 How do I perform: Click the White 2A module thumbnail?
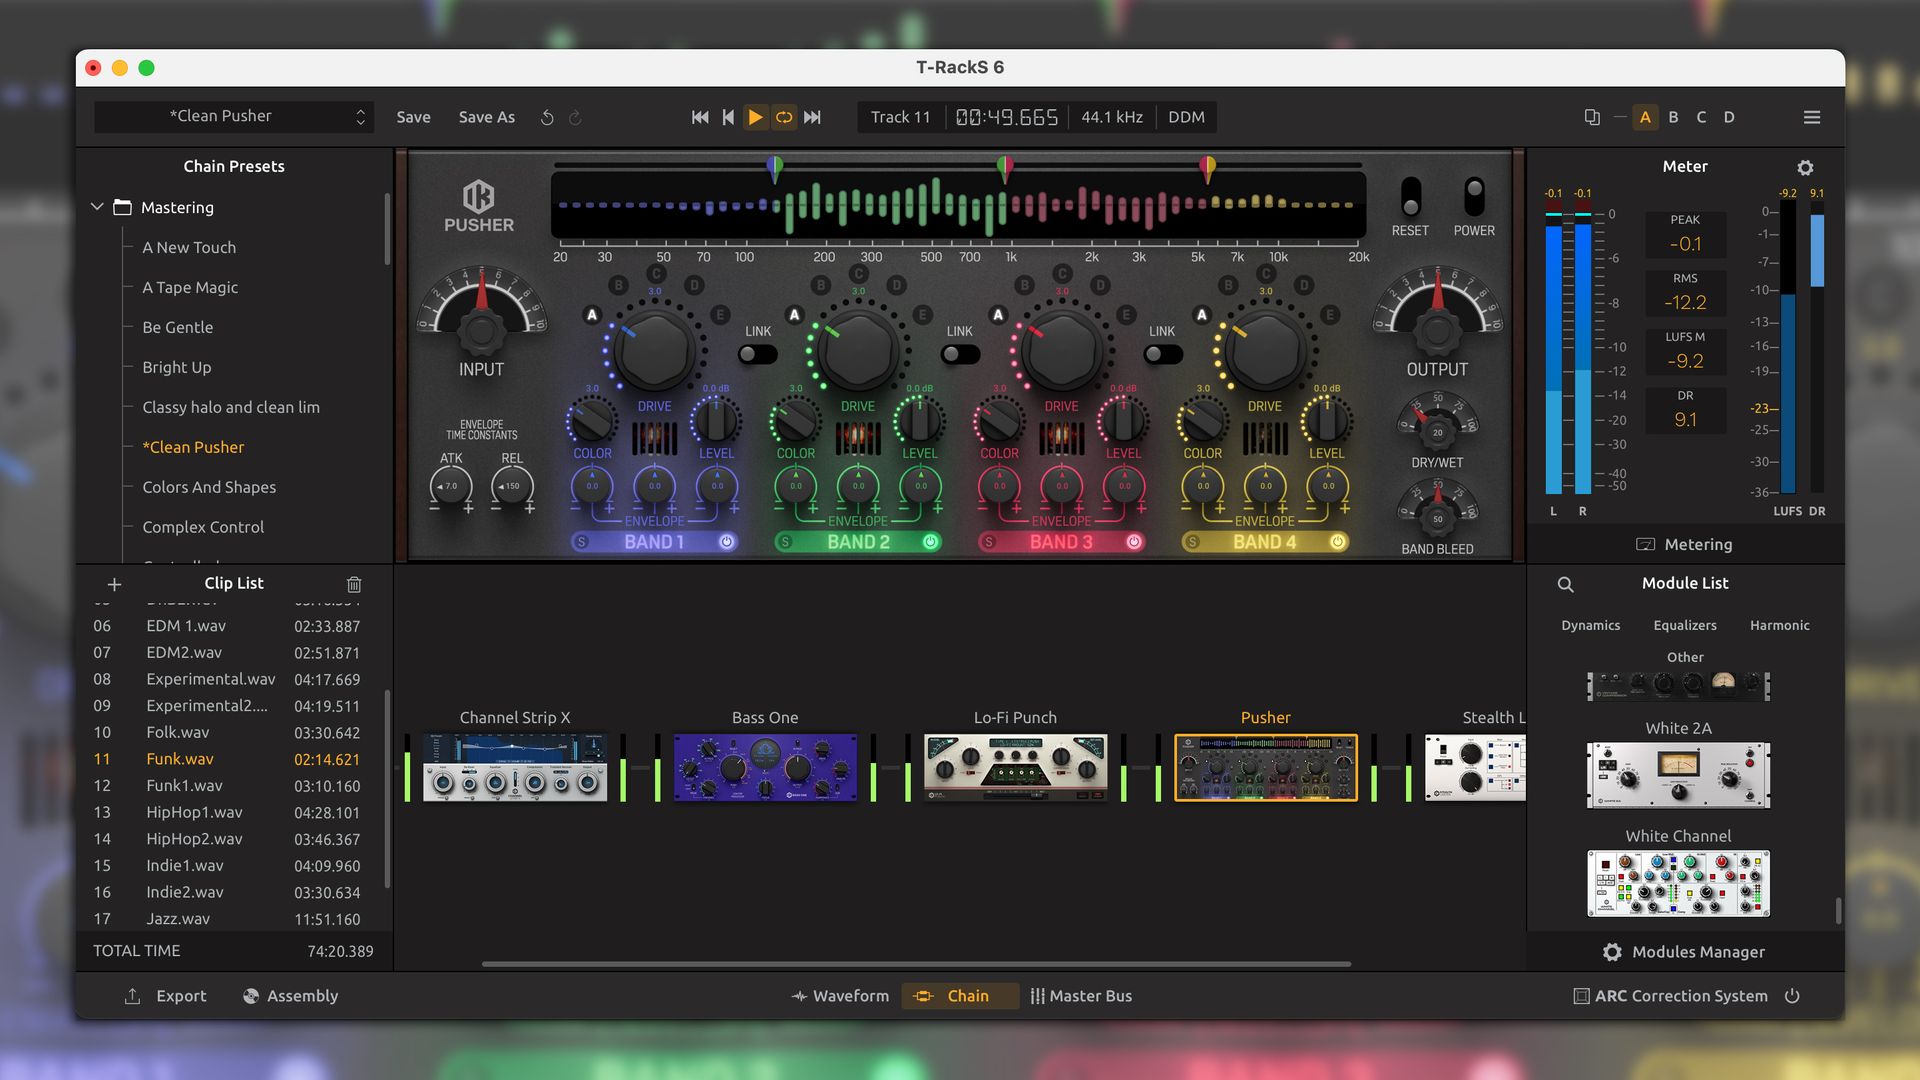coord(1676,774)
